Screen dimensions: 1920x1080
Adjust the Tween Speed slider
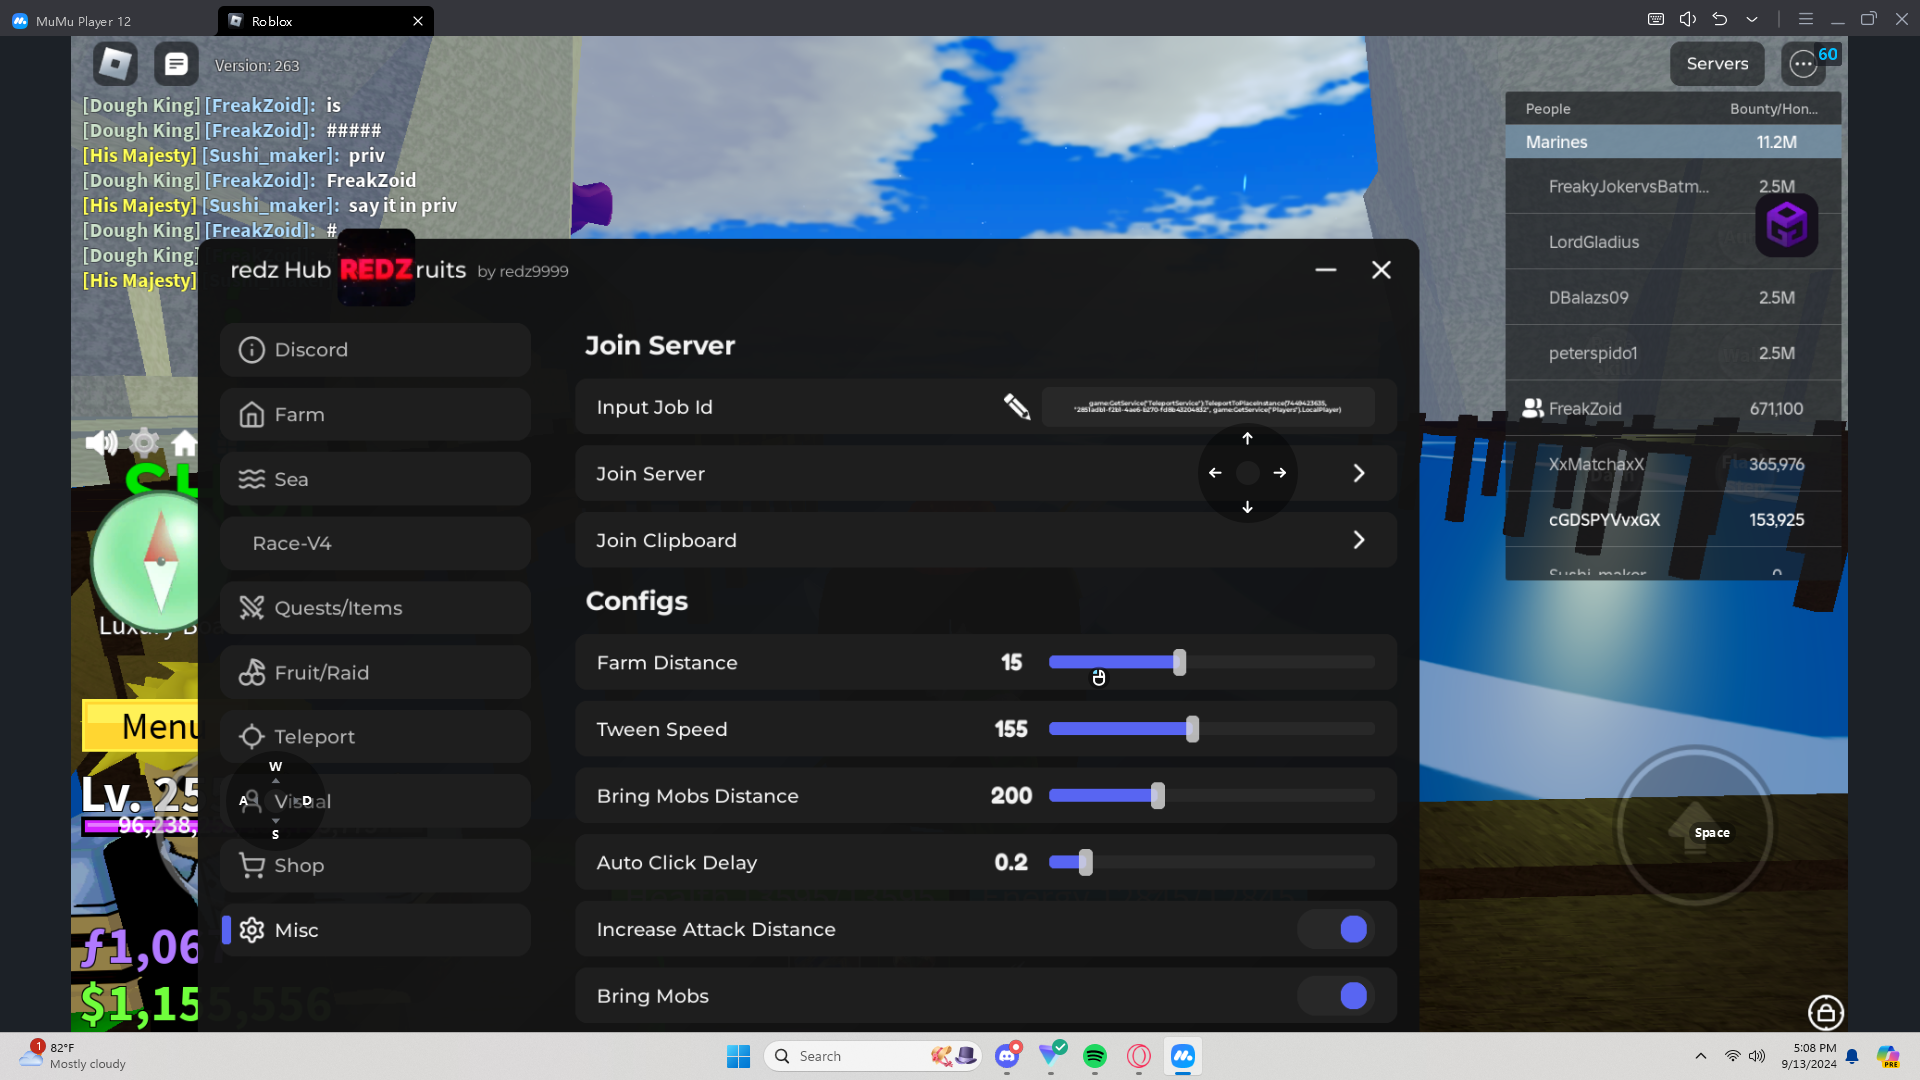click(1212, 729)
